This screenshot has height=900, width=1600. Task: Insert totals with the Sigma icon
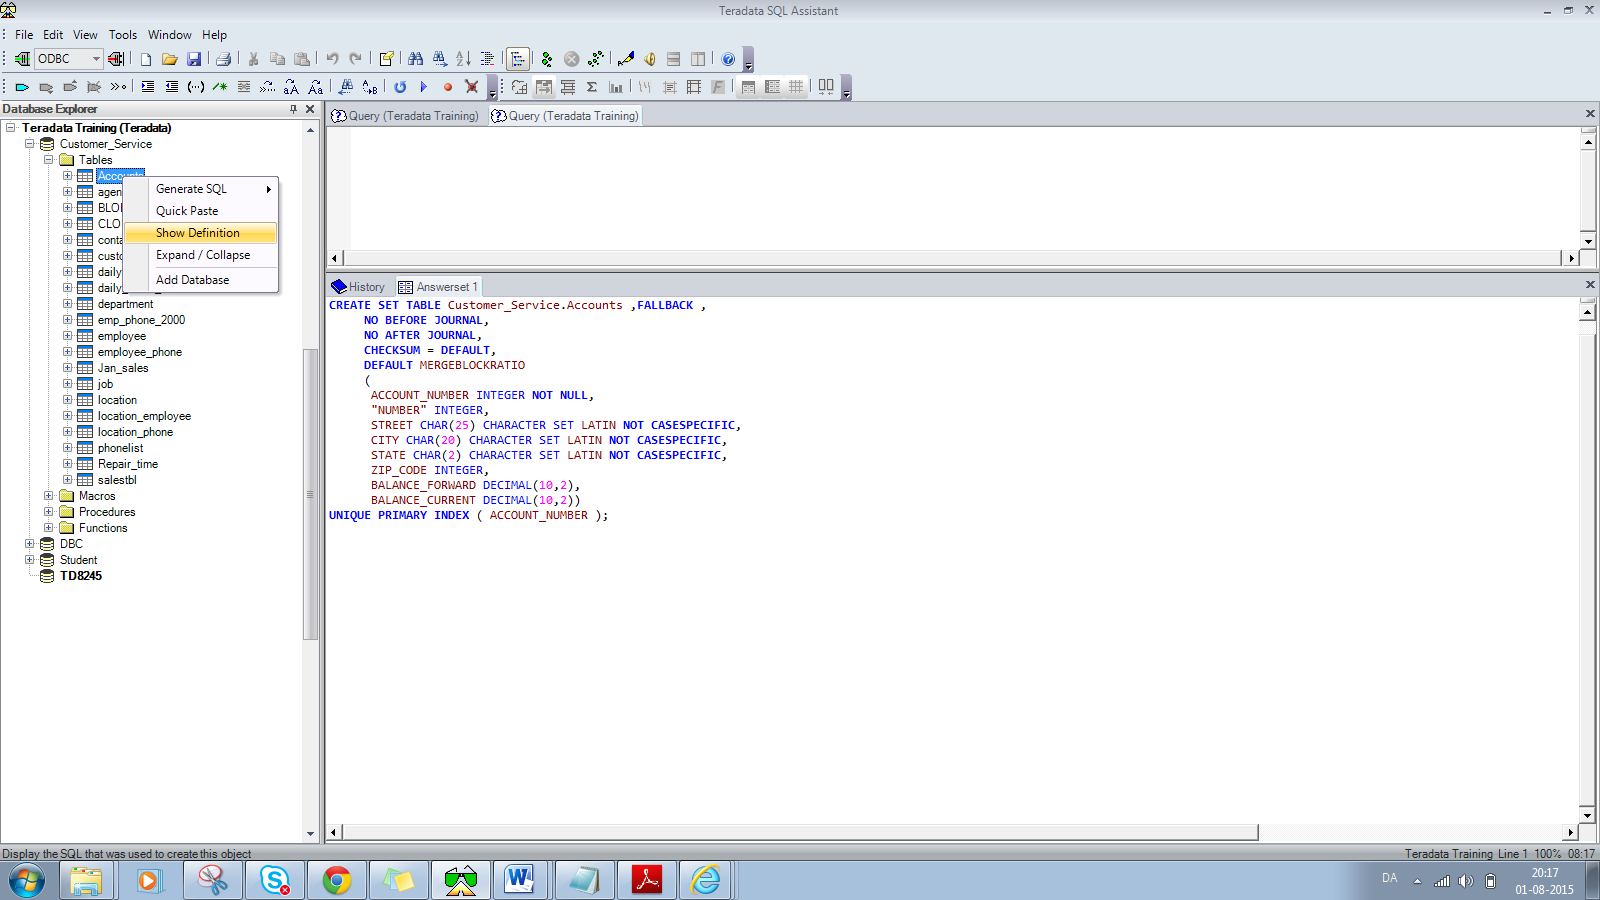(x=592, y=87)
